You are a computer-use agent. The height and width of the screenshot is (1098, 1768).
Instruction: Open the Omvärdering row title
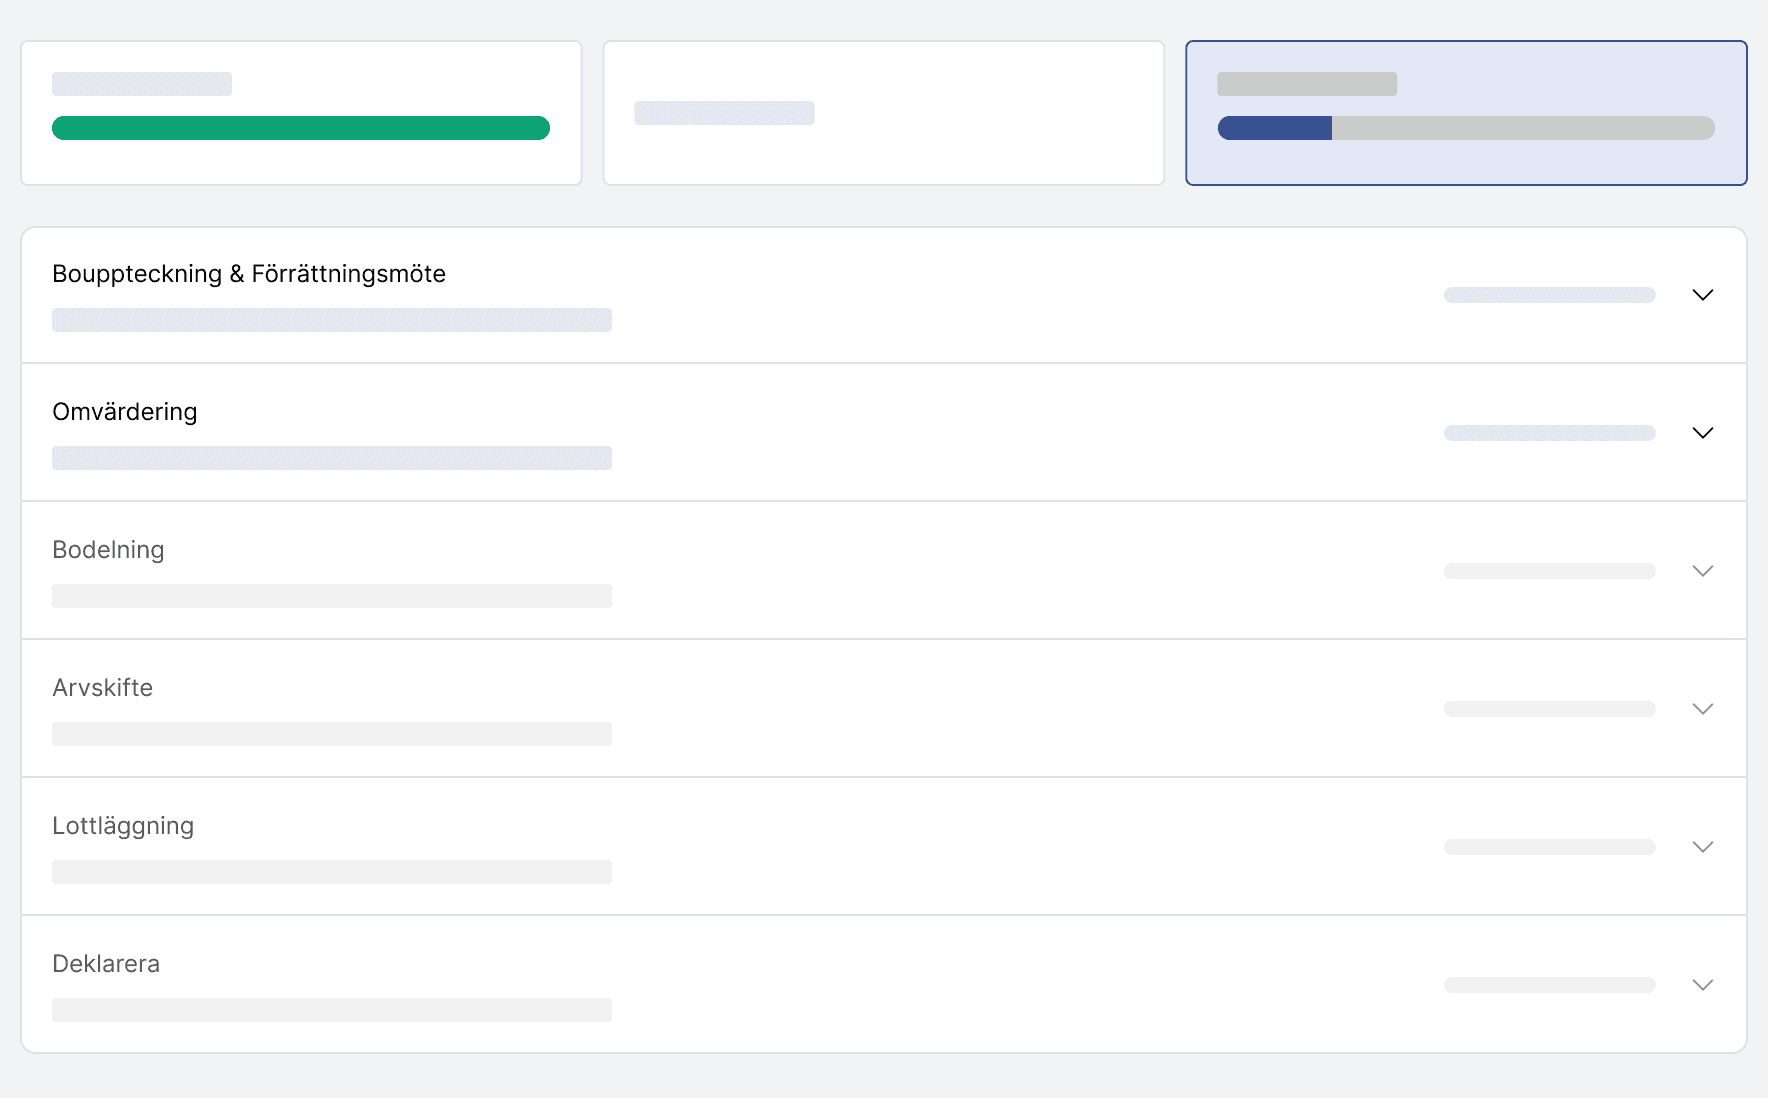125,412
